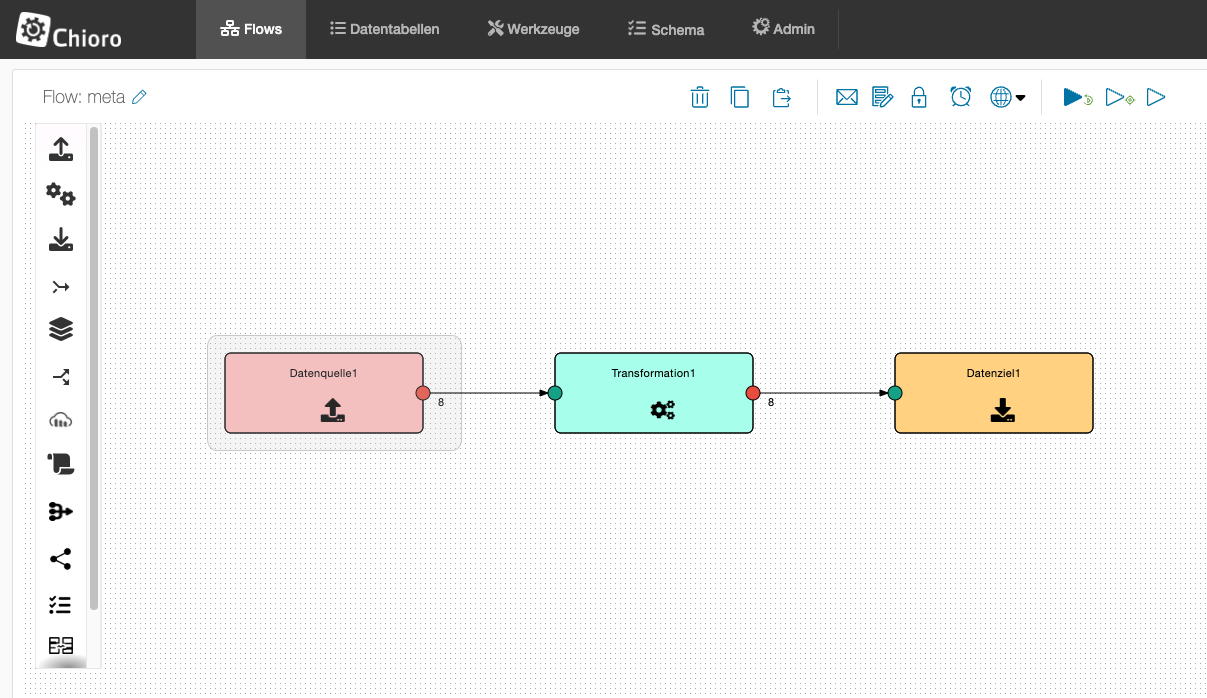
Task: Select the scroll script icon in palette
Action: [61, 464]
